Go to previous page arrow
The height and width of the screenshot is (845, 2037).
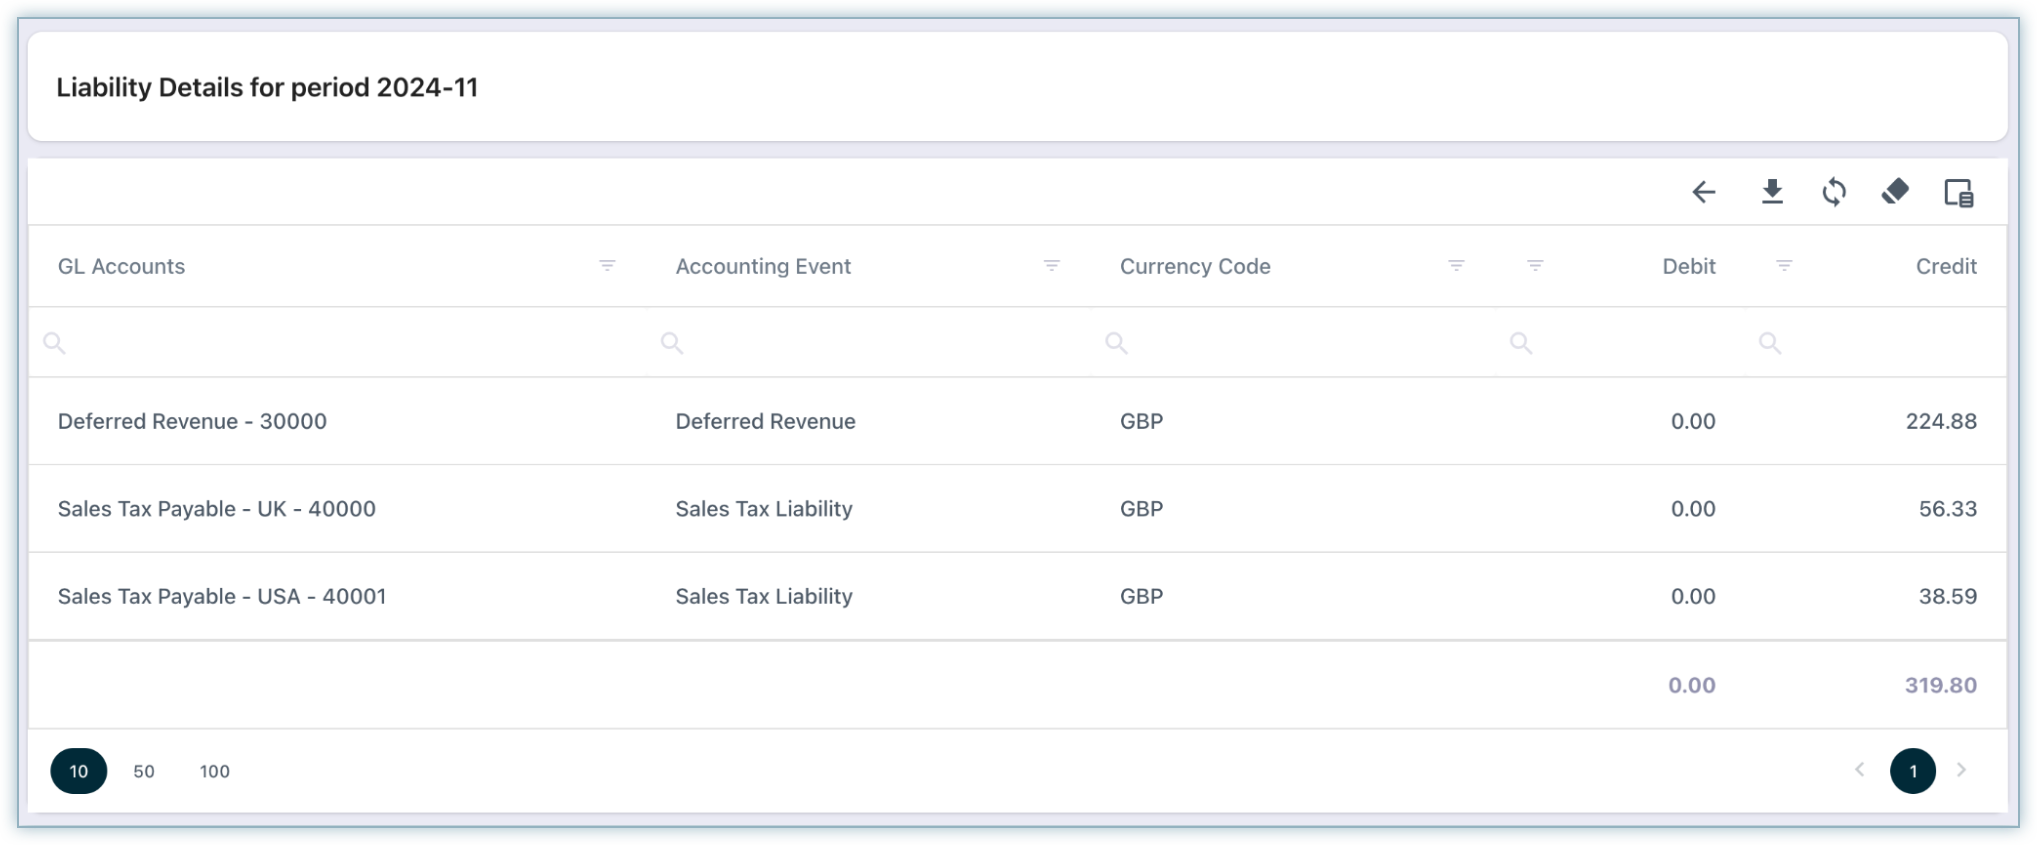(x=1859, y=770)
